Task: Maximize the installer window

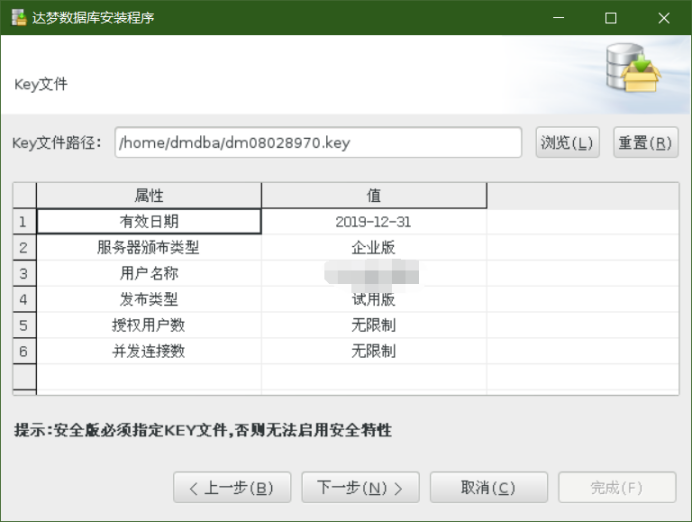Action: click(611, 18)
